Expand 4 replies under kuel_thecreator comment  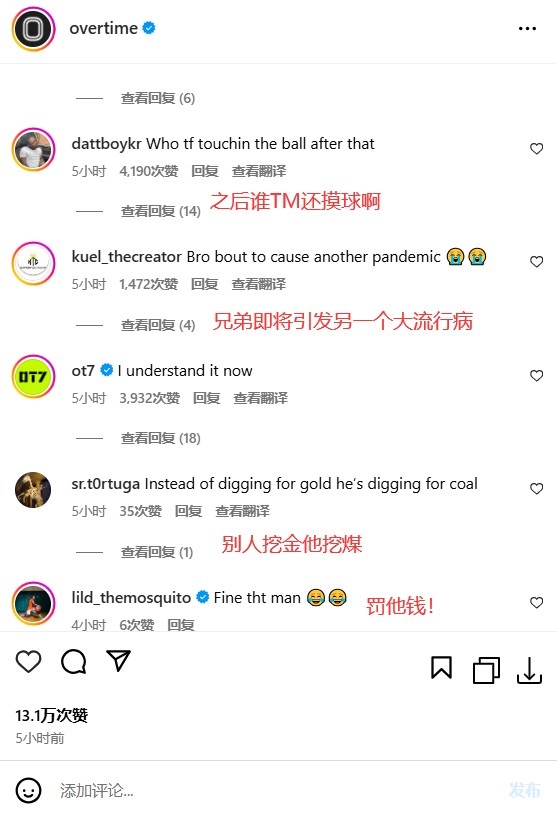[x=158, y=325]
